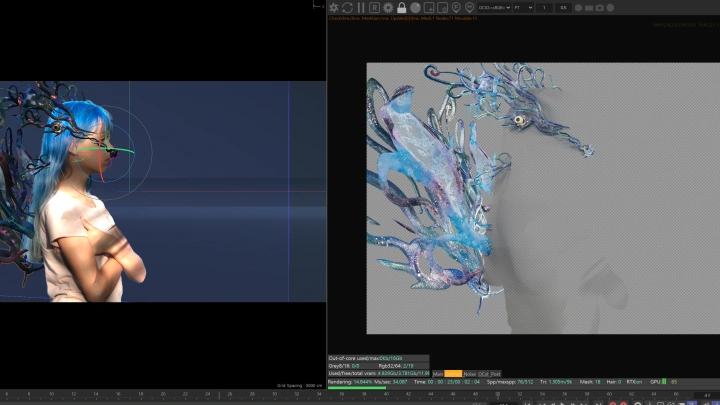The height and width of the screenshot is (405, 720).
Task: Open the OCIO color space dropdown
Action: (494, 7)
